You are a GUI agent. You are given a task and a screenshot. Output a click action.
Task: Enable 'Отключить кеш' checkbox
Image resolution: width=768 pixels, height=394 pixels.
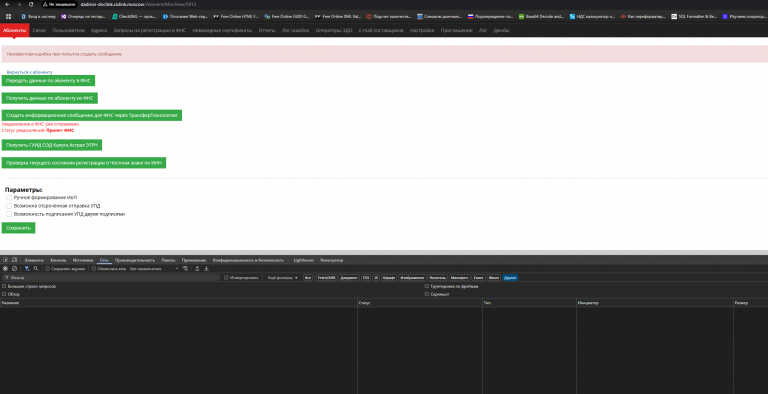pyautogui.click(x=94, y=269)
